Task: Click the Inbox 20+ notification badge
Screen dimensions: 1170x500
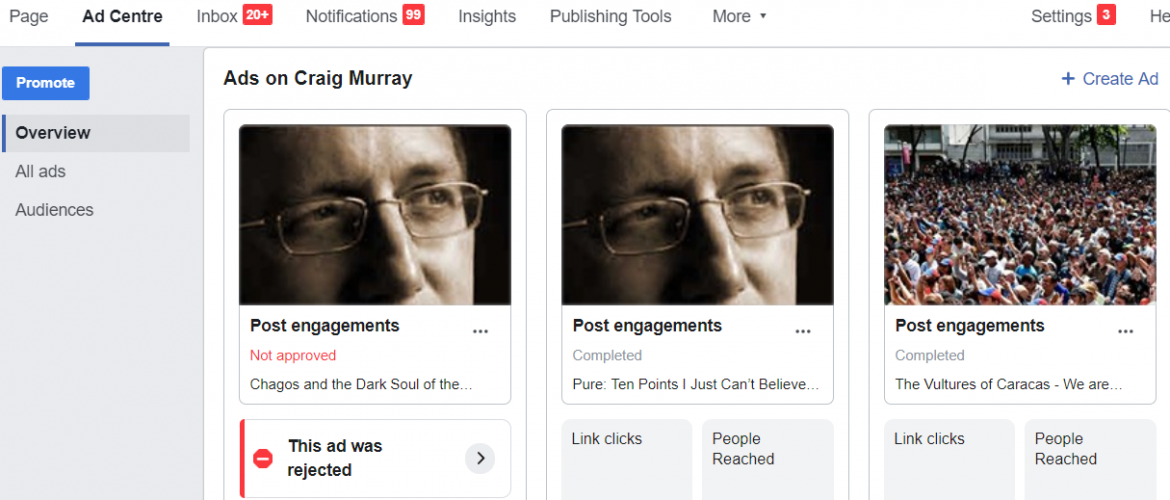Action: [x=257, y=15]
